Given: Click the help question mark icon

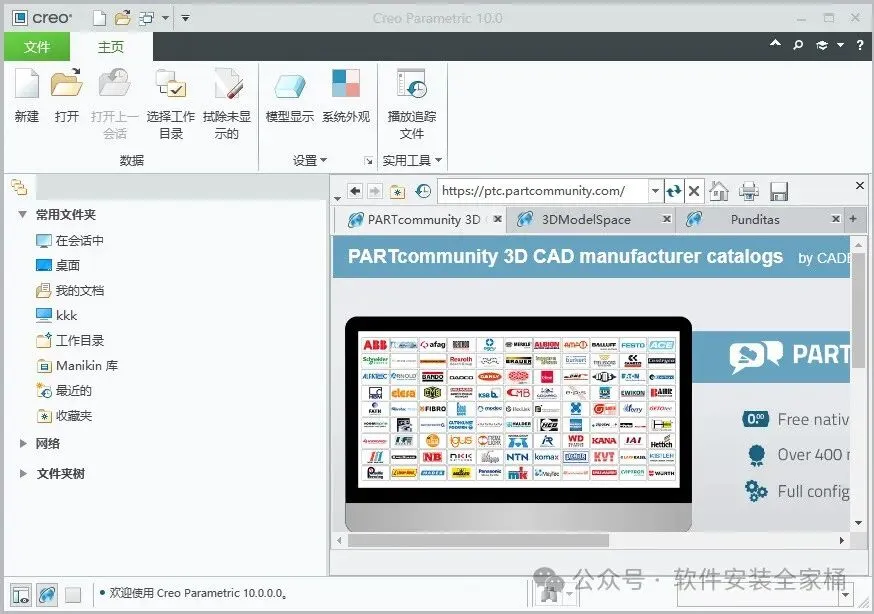Looking at the screenshot, I should coord(860,45).
